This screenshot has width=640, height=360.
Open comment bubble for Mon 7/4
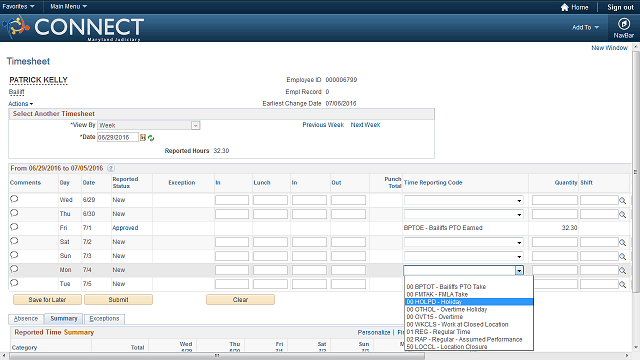pyautogui.click(x=14, y=269)
